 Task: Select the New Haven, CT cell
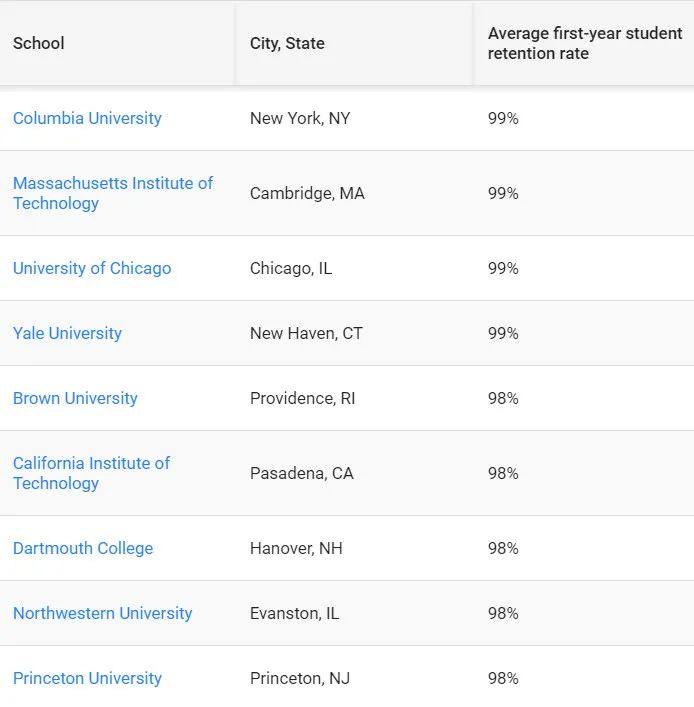tap(306, 333)
